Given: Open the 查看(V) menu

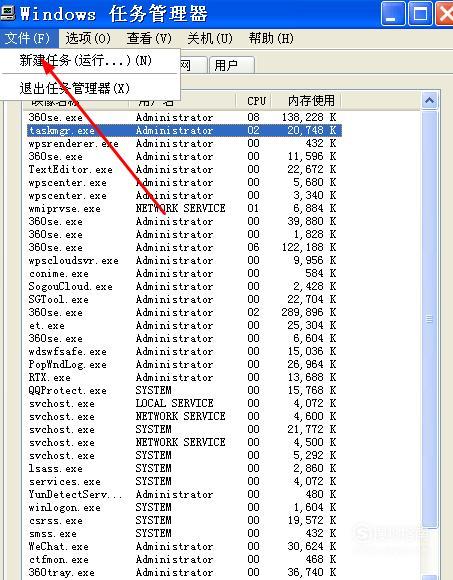Looking at the screenshot, I should (x=149, y=38).
